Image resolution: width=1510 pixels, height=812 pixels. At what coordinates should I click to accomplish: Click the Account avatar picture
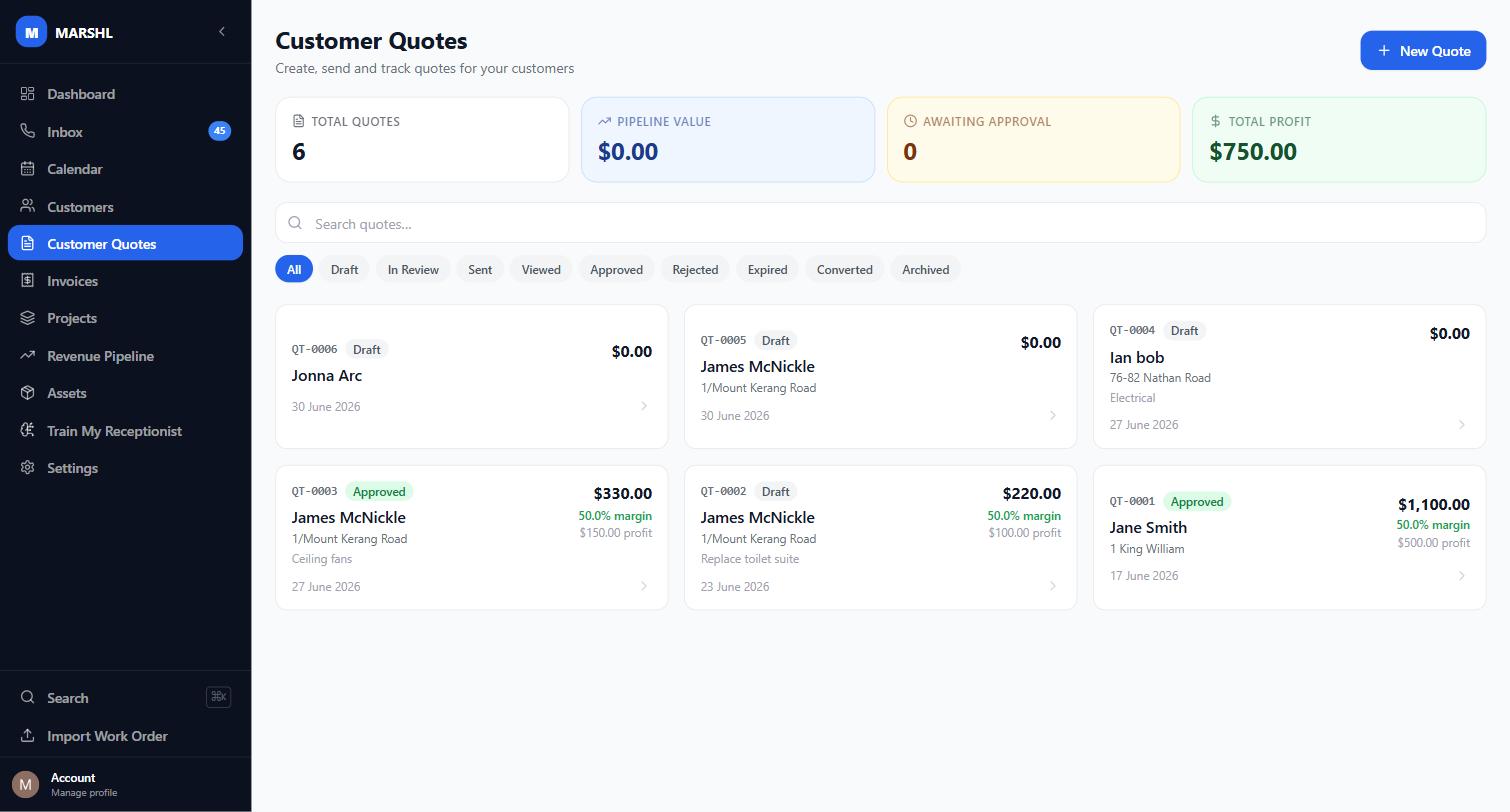(x=25, y=784)
